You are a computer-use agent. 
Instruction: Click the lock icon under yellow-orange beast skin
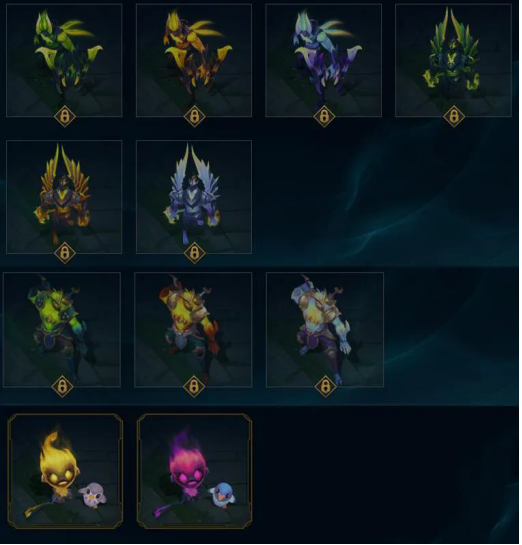194,386
